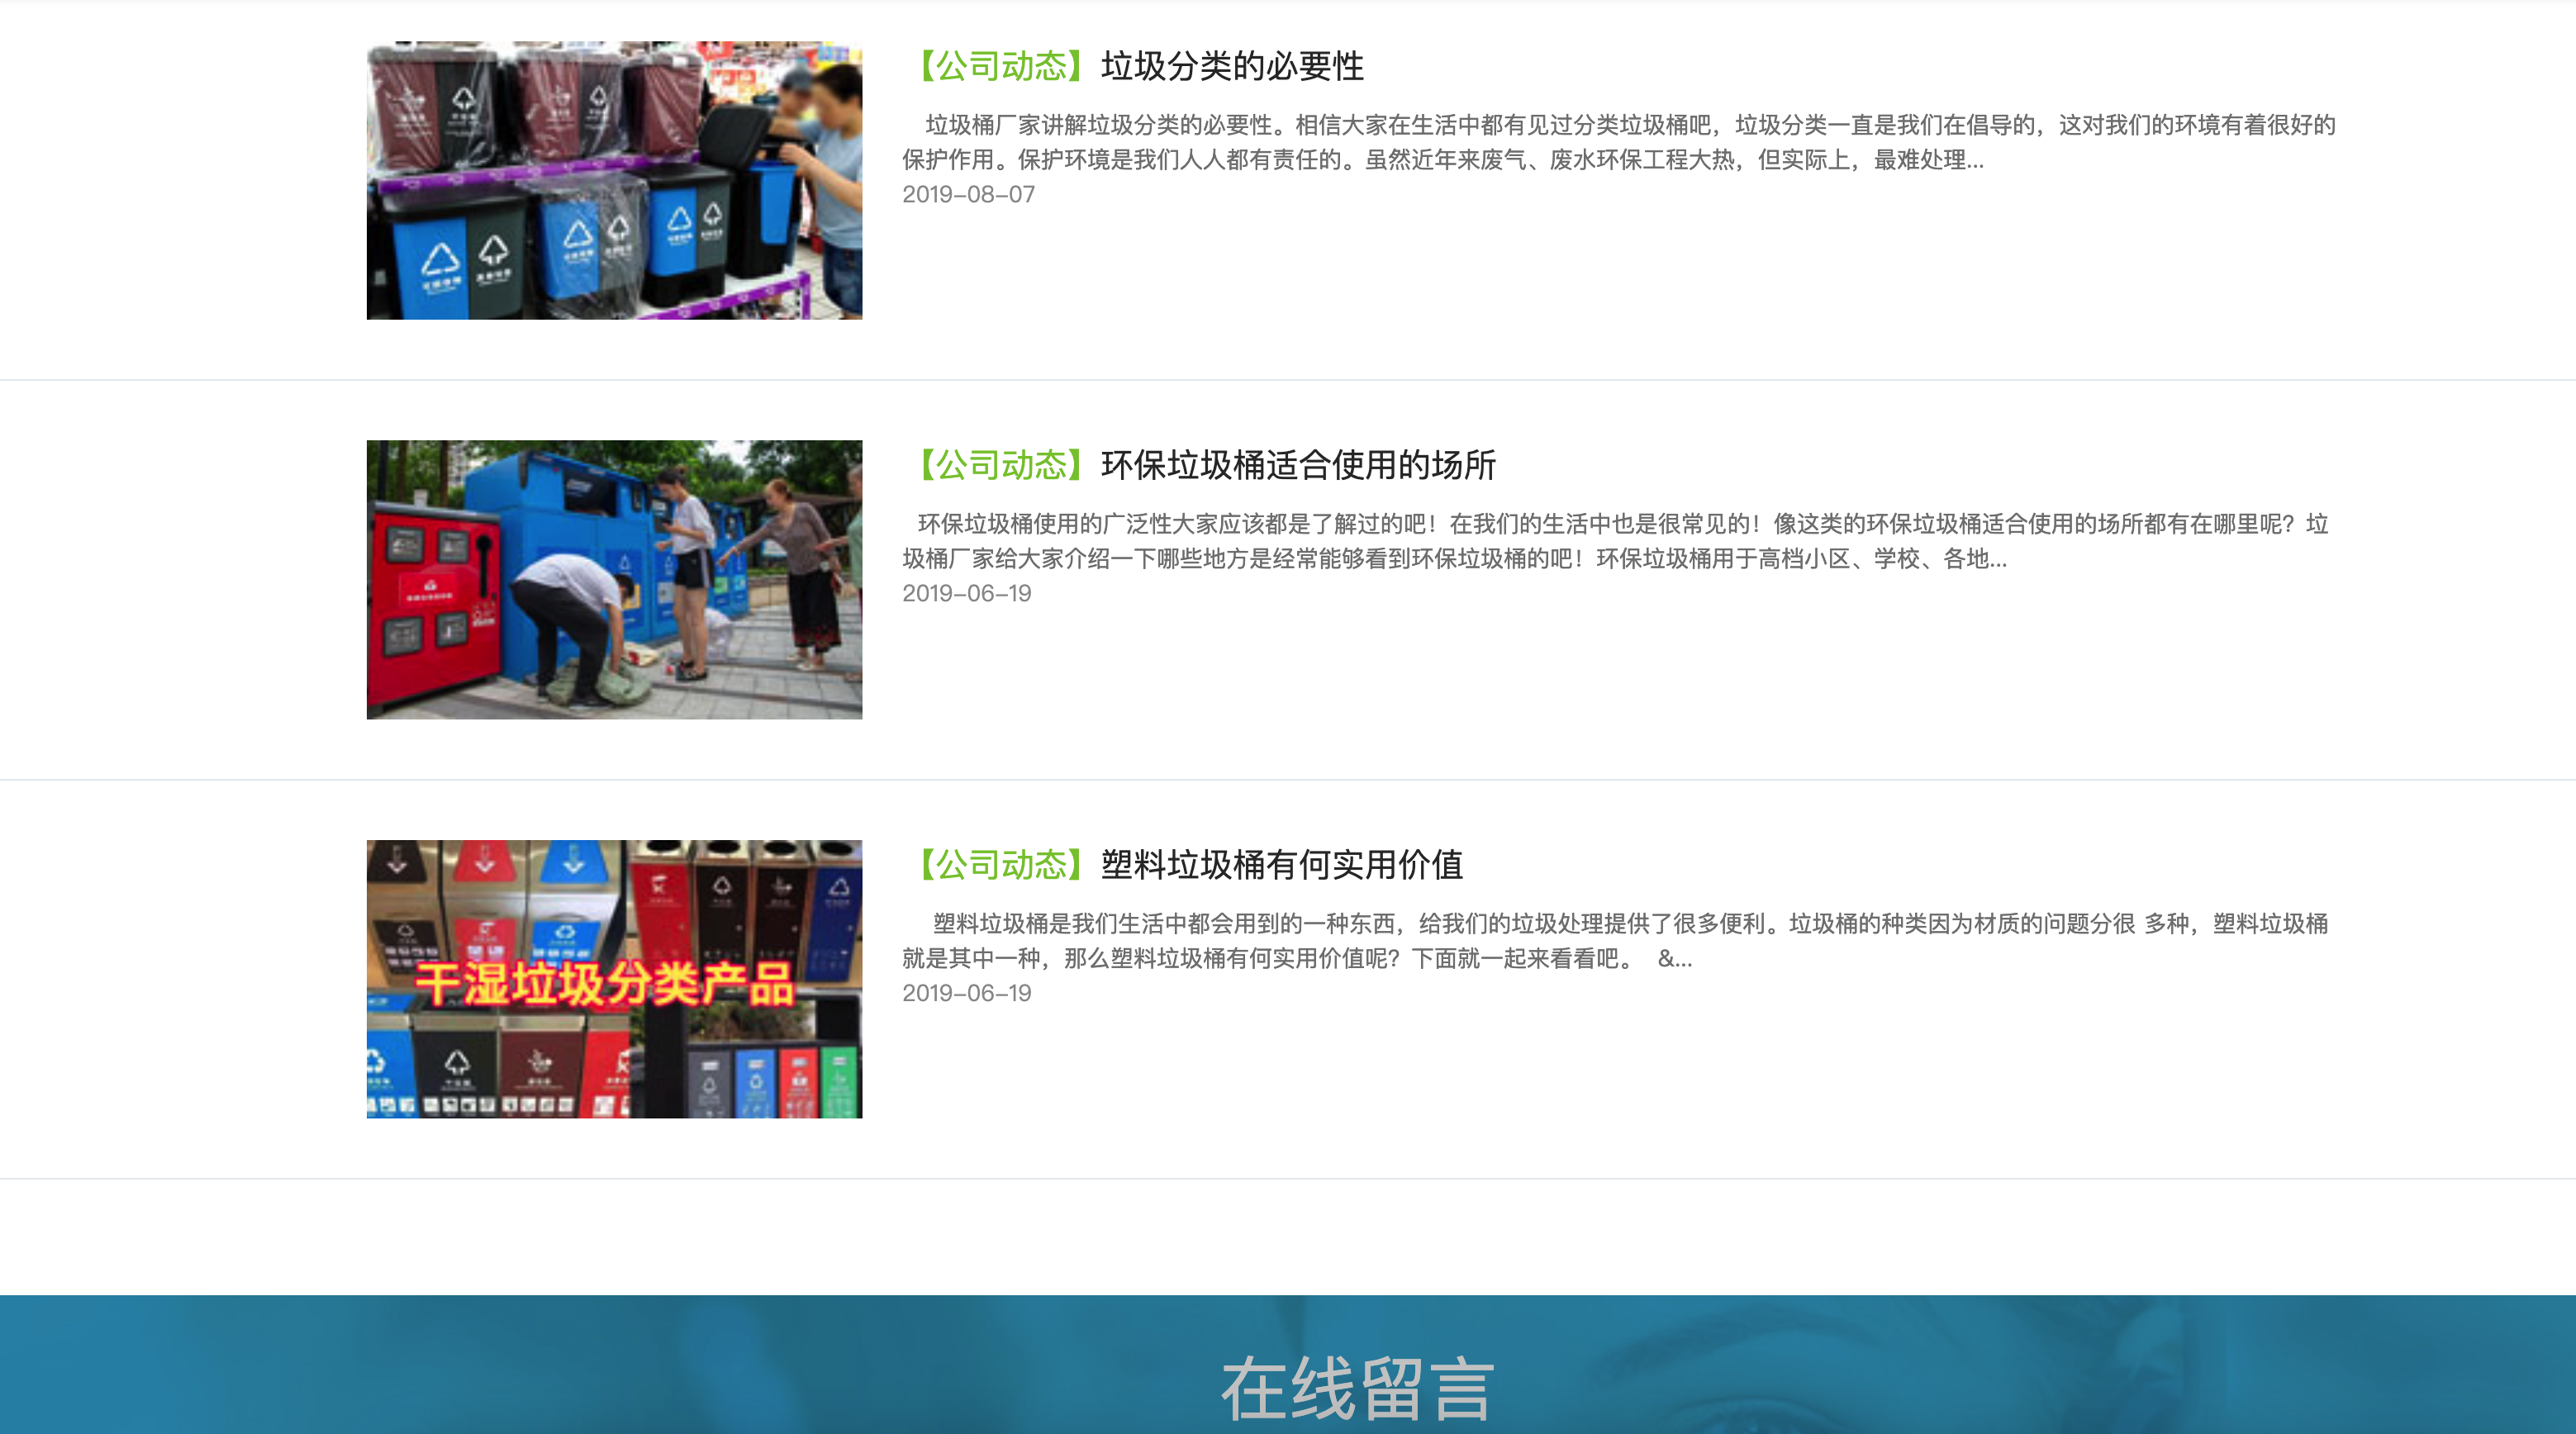Open article 塑料垃圾桶有何实用价值
The width and height of the screenshot is (2576, 1434).
pyautogui.click(x=1281, y=864)
